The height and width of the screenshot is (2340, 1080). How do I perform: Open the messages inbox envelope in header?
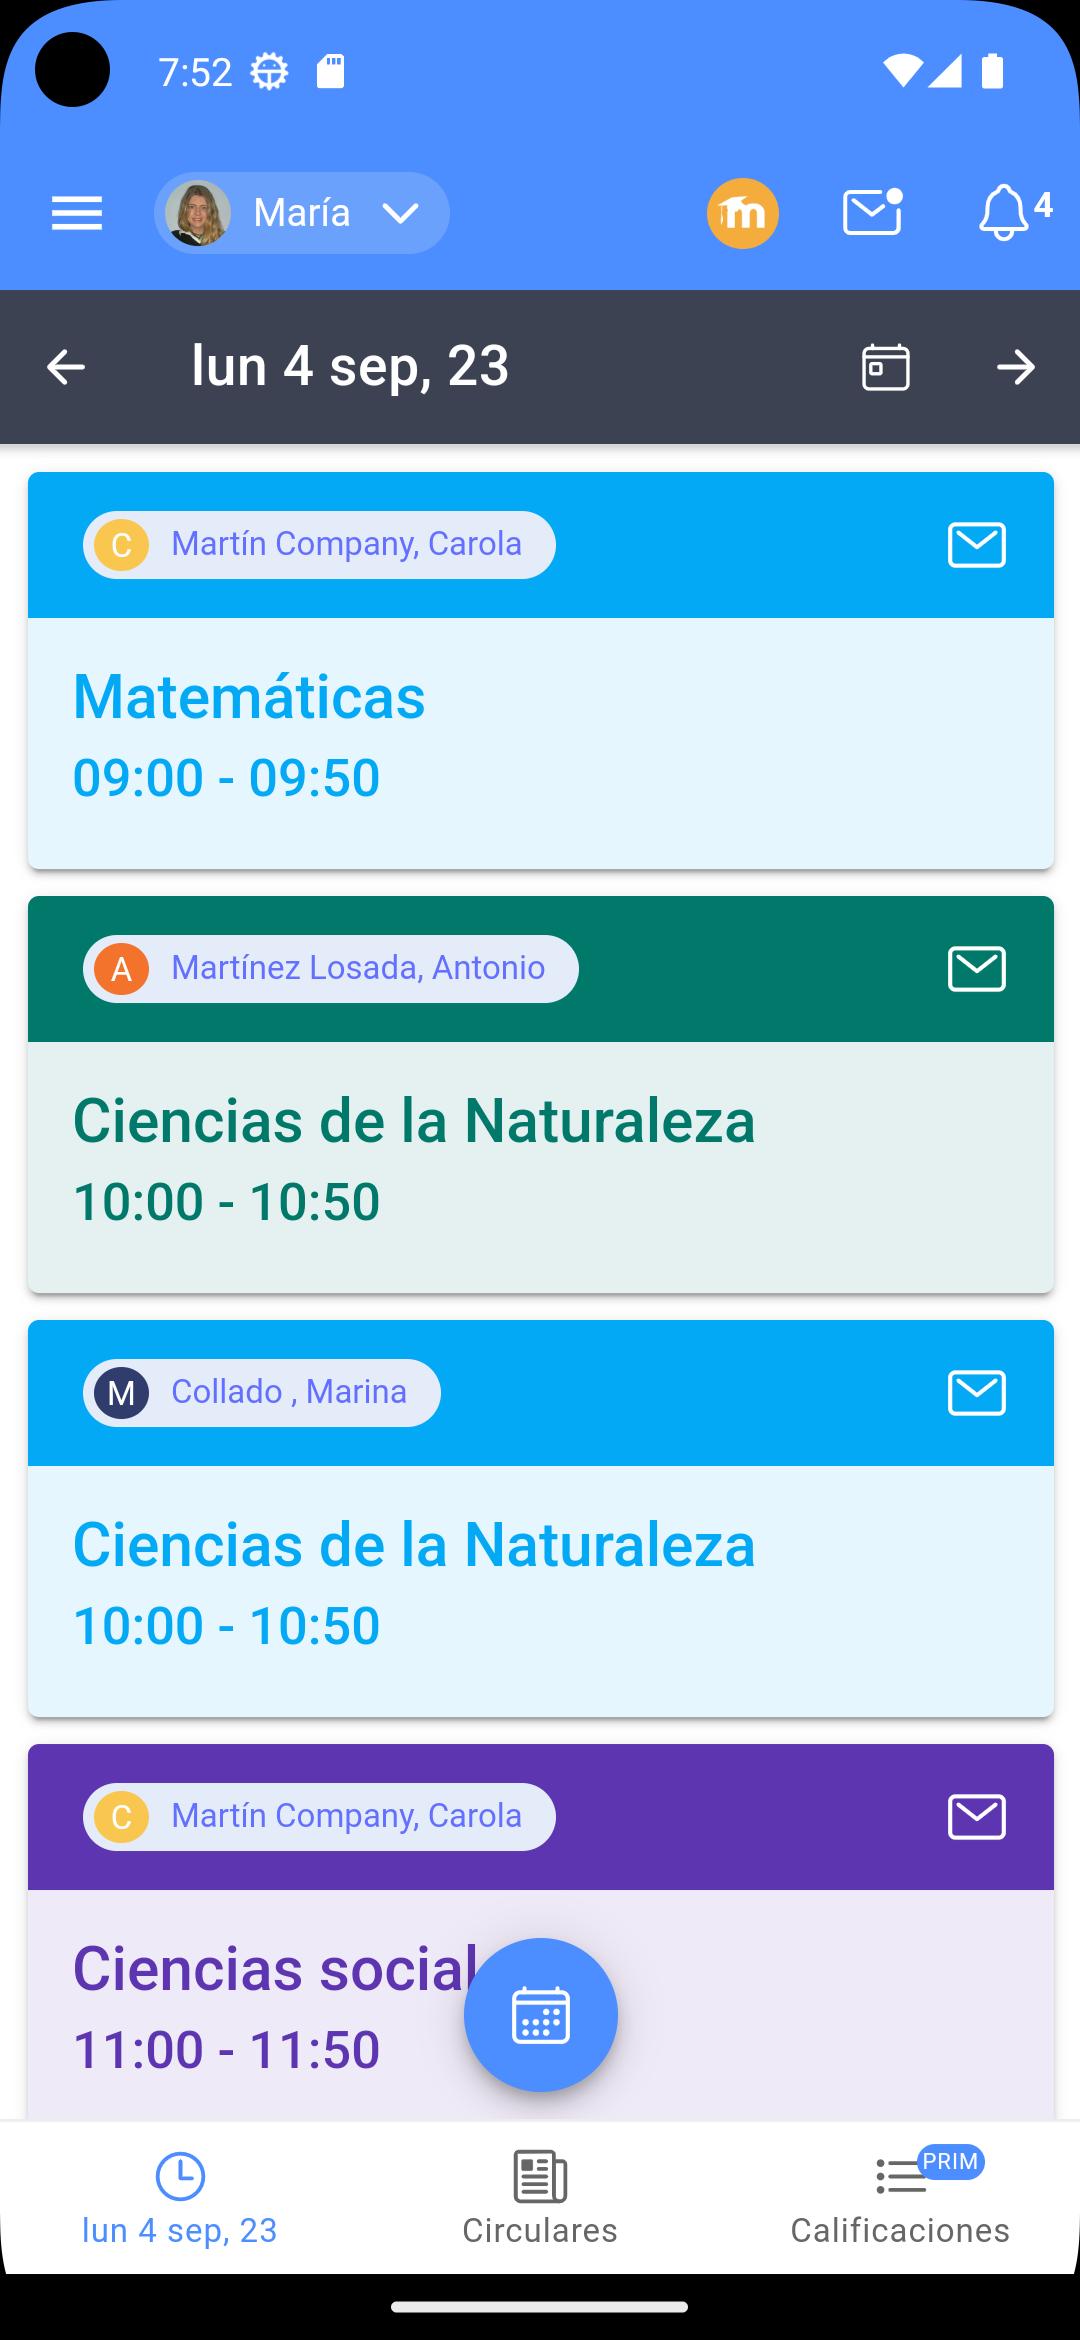point(872,212)
